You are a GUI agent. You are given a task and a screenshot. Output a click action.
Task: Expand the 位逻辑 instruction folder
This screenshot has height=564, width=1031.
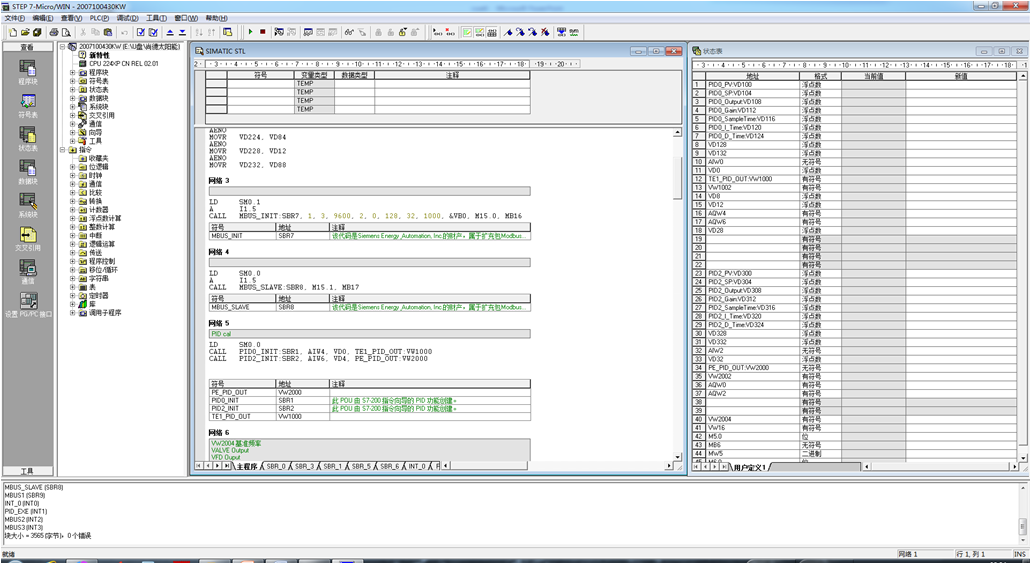(x=73, y=167)
